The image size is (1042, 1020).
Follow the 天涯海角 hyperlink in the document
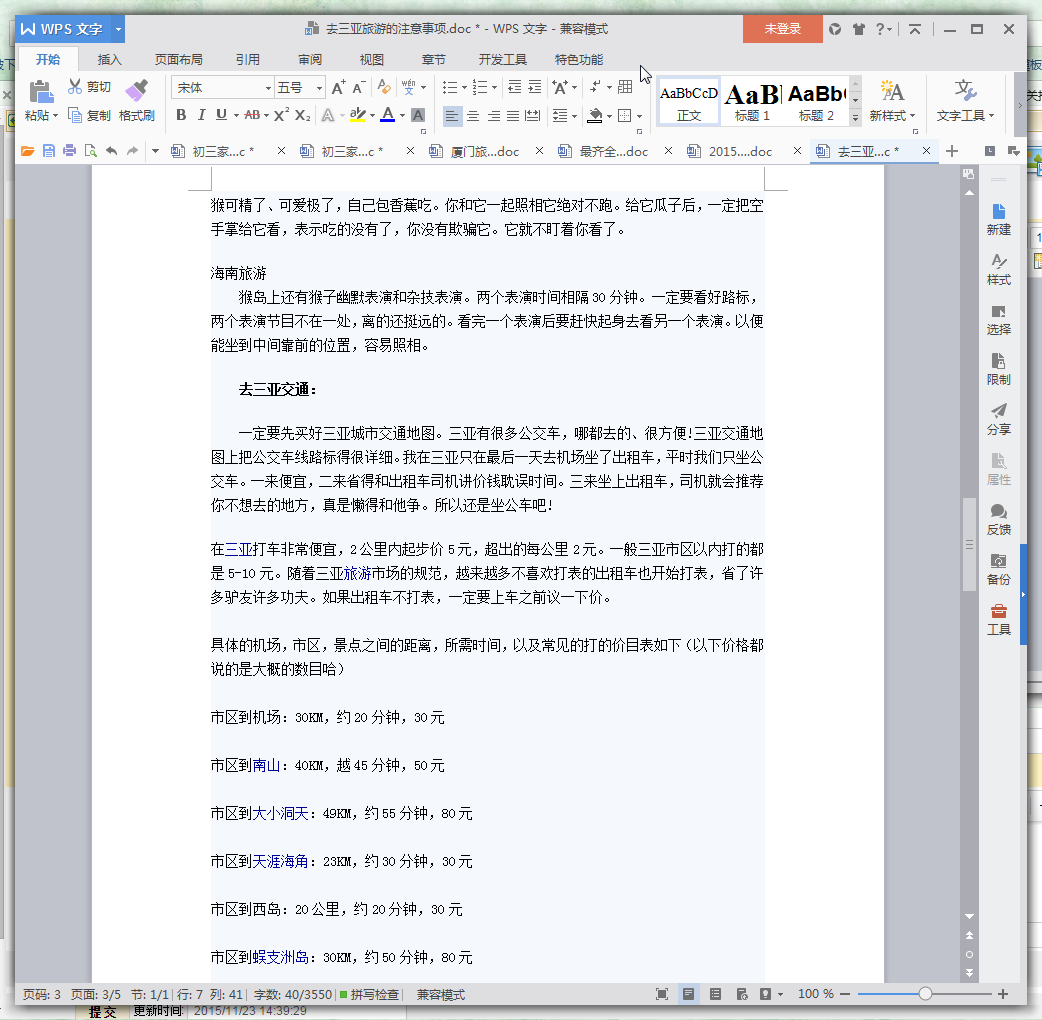(x=280, y=862)
